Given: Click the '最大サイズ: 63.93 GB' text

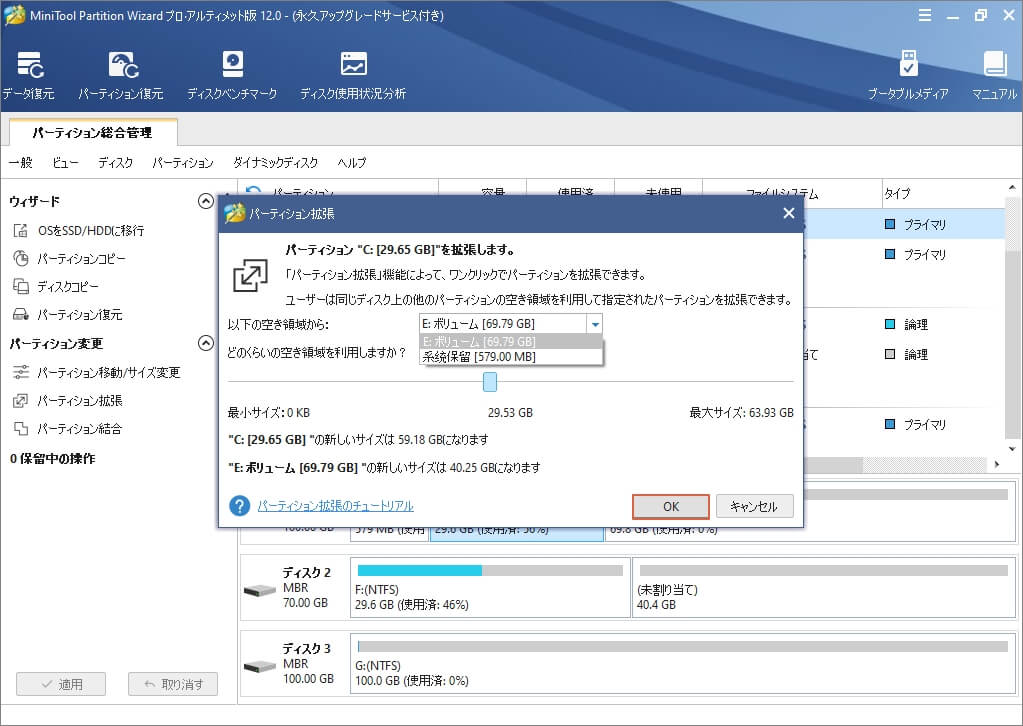Looking at the screenshot, I should 742,412.
